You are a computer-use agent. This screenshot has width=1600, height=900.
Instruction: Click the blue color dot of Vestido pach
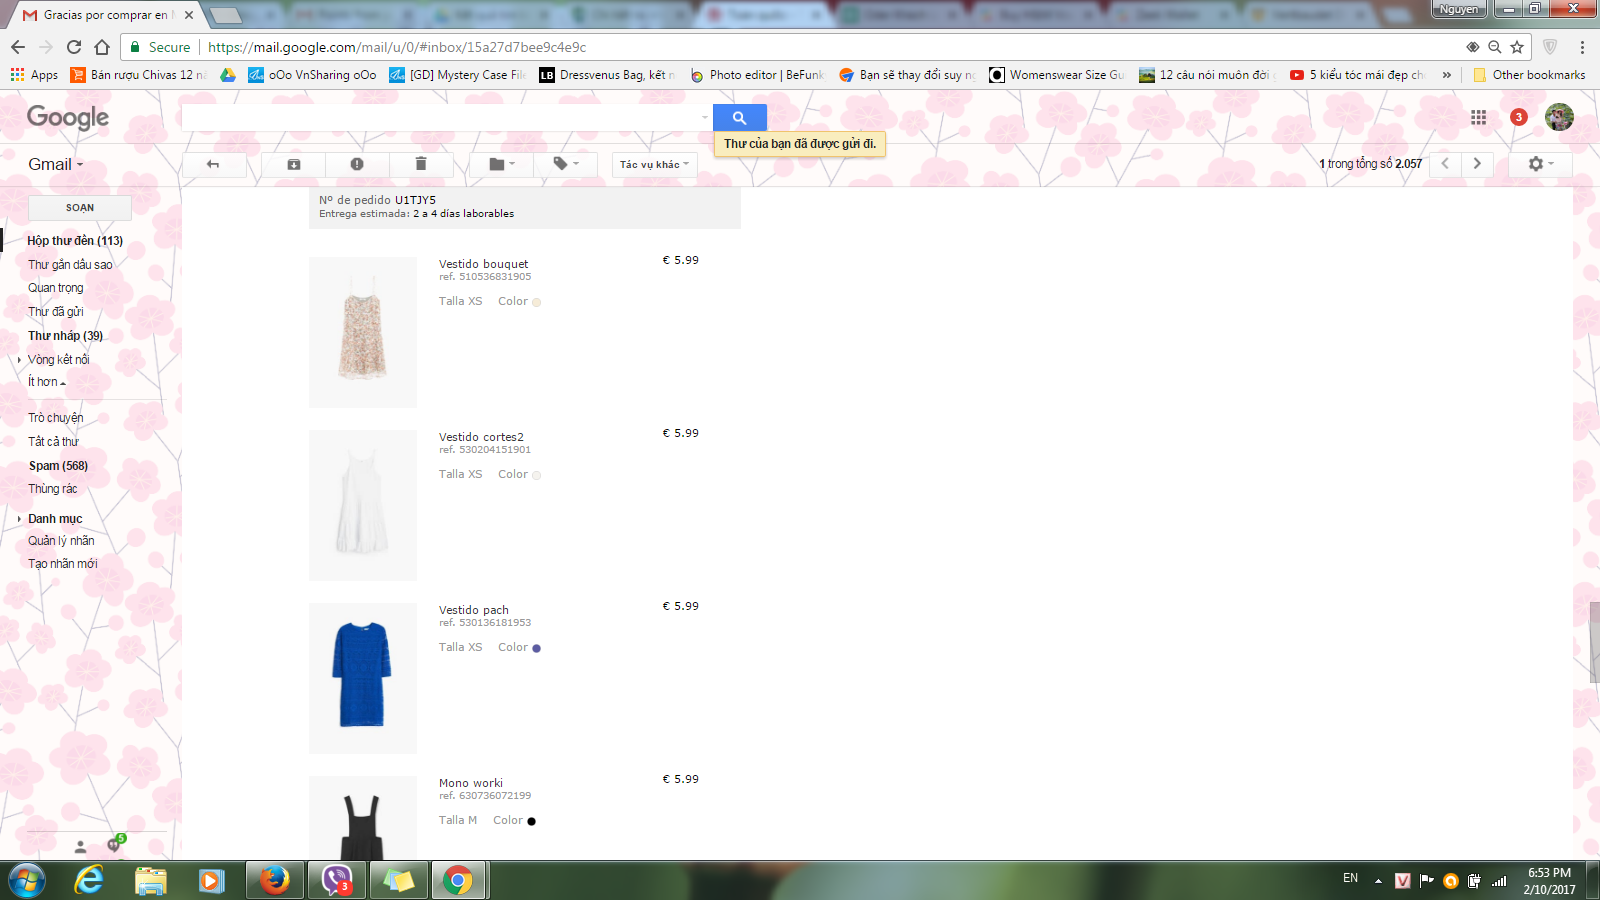[536, 648]
